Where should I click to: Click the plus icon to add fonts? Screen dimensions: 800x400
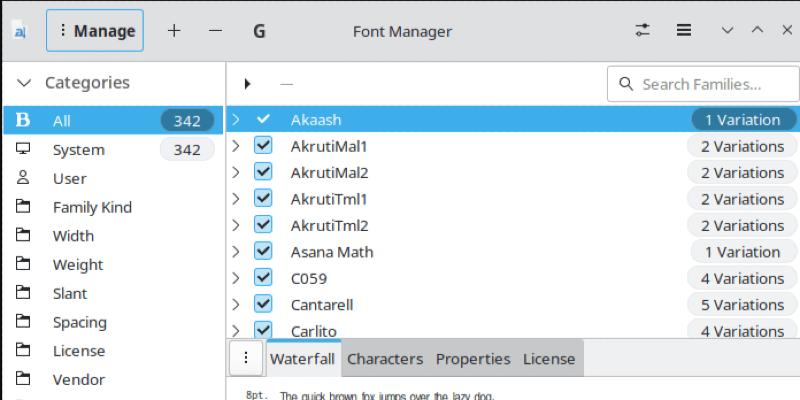(174, 30)
